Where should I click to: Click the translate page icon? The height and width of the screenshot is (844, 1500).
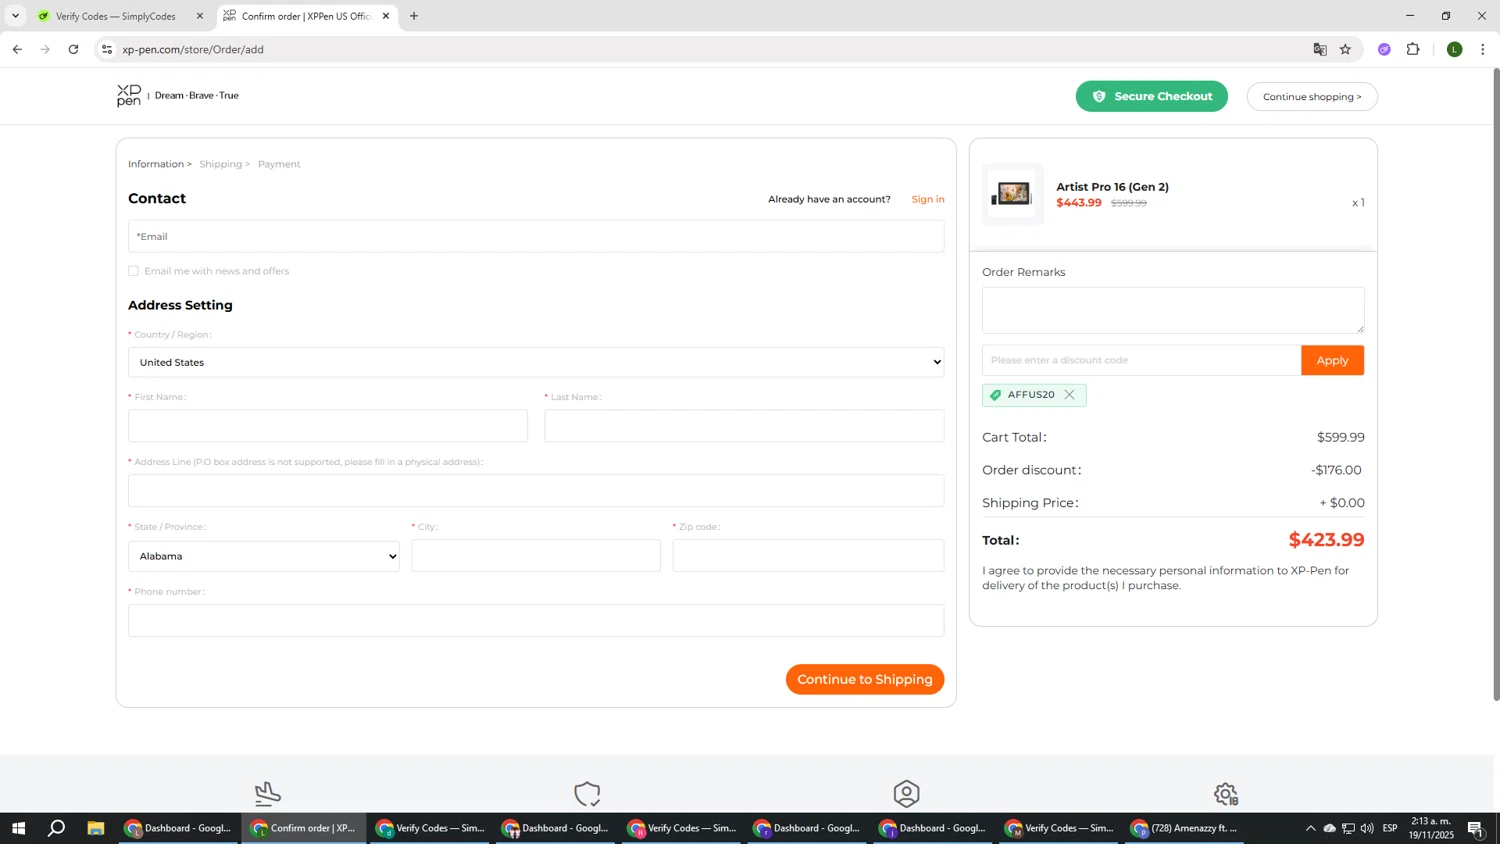click(x=1320, y=49)
